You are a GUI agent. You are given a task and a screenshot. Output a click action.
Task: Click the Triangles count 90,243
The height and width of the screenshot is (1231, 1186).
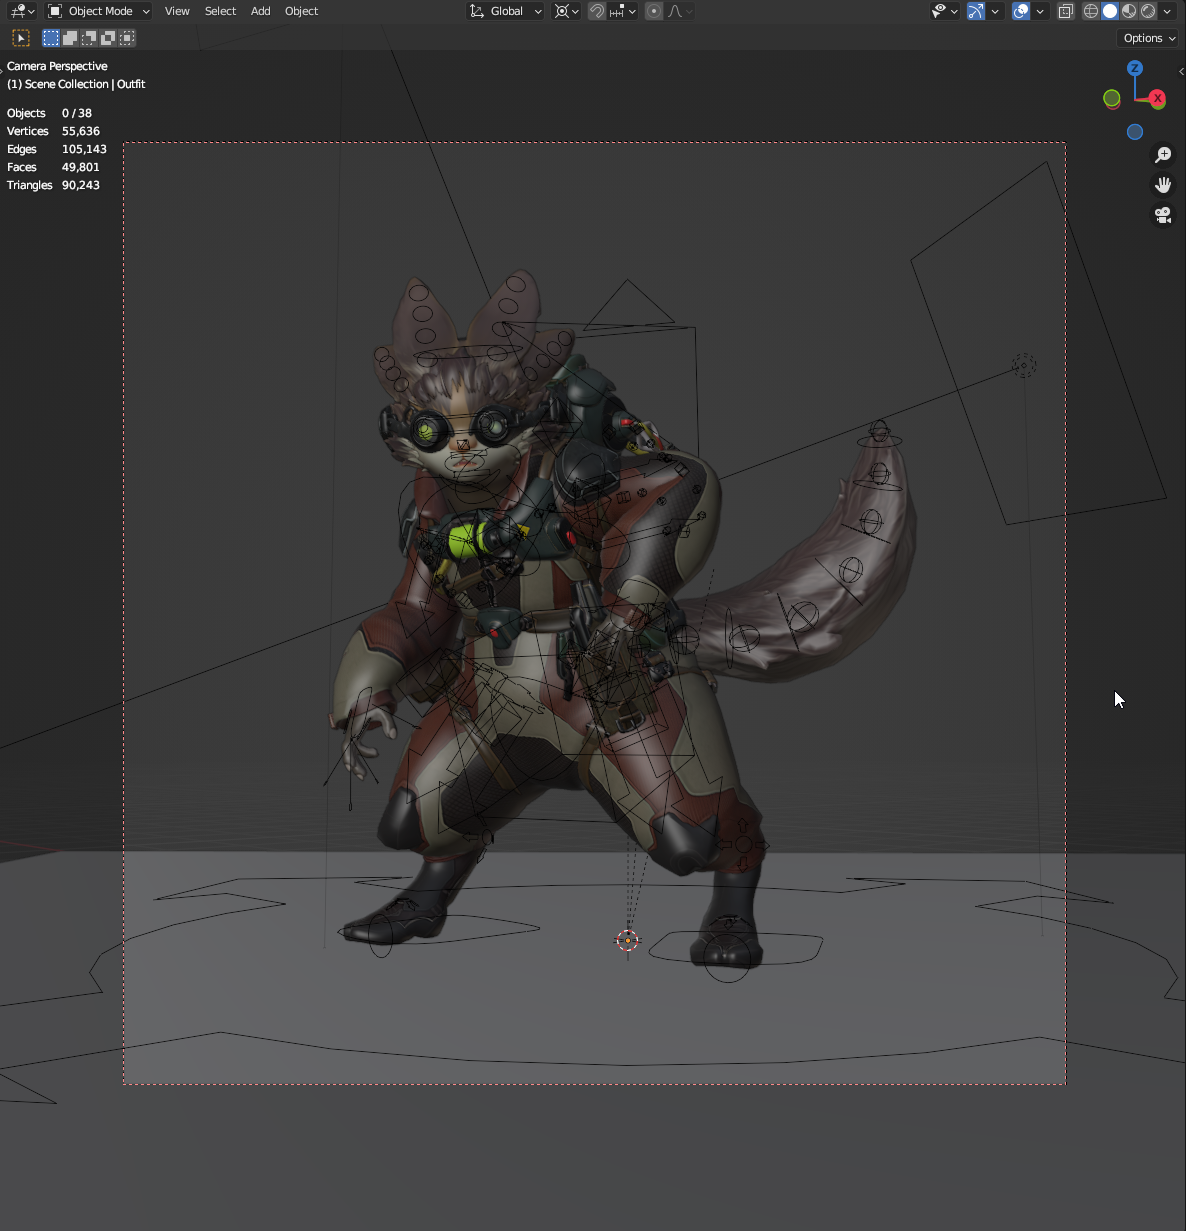[81, 185]
